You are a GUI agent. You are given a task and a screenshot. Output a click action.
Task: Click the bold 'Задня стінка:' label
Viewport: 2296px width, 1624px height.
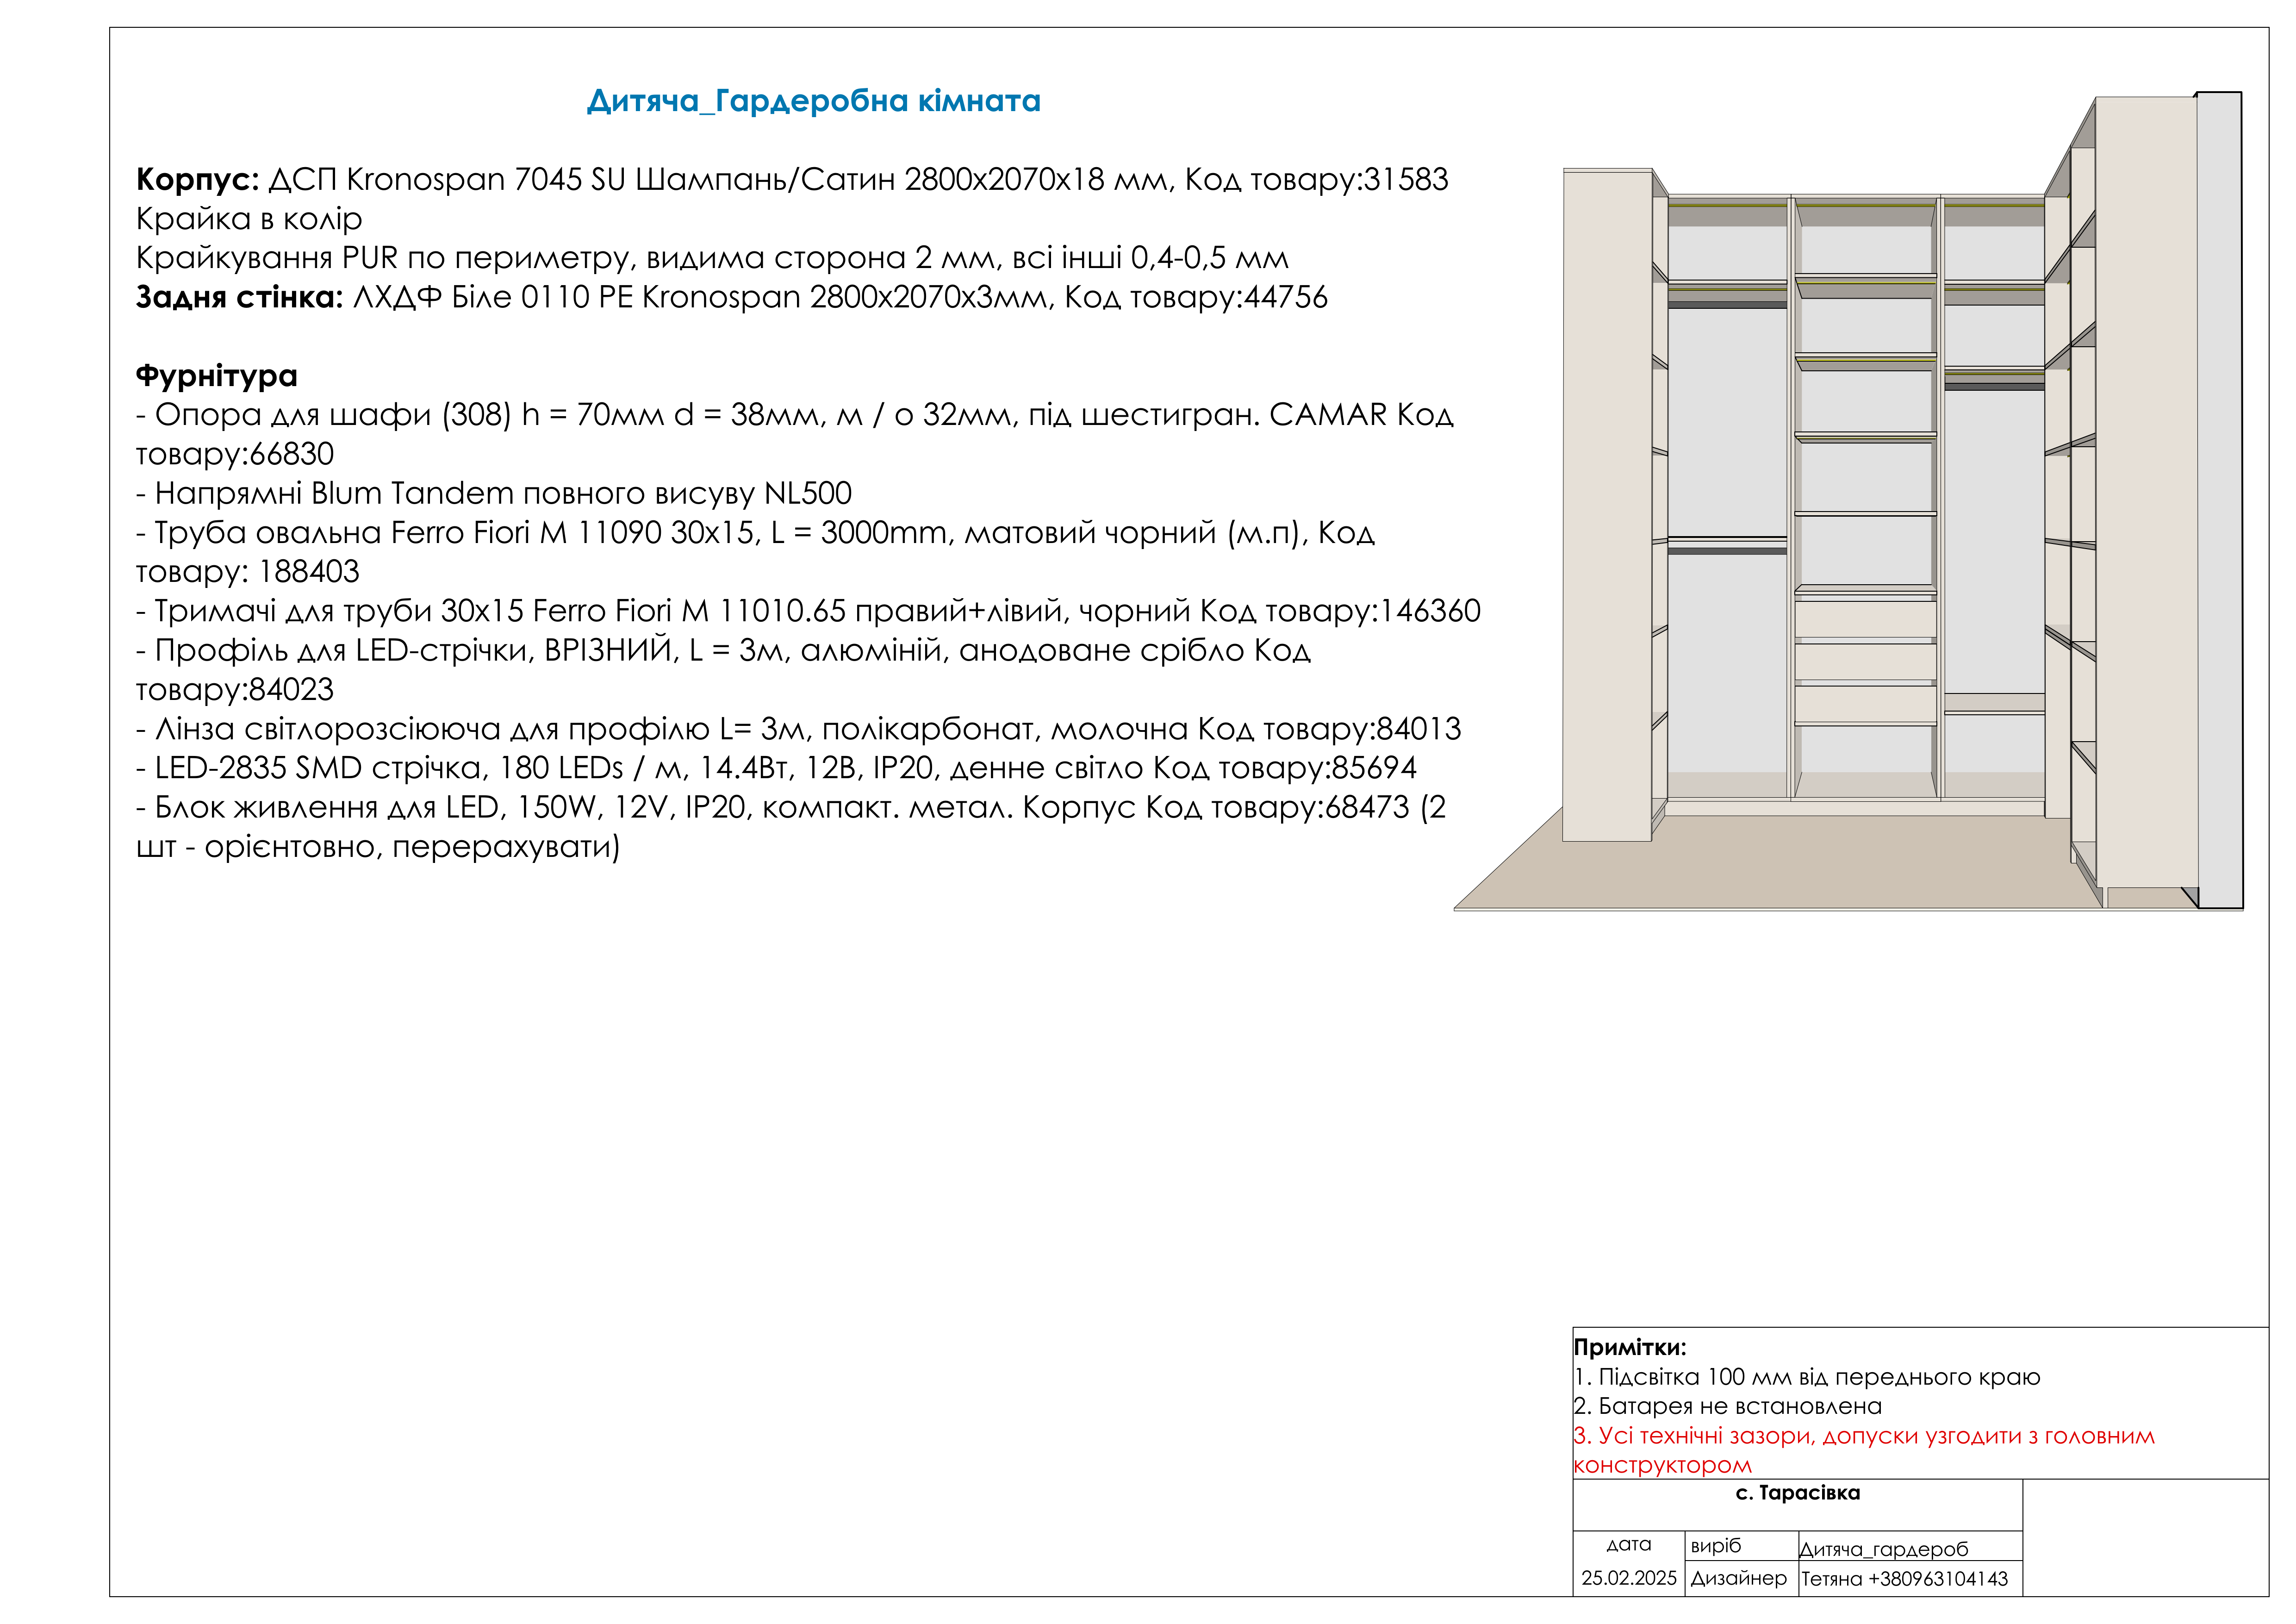239,298
